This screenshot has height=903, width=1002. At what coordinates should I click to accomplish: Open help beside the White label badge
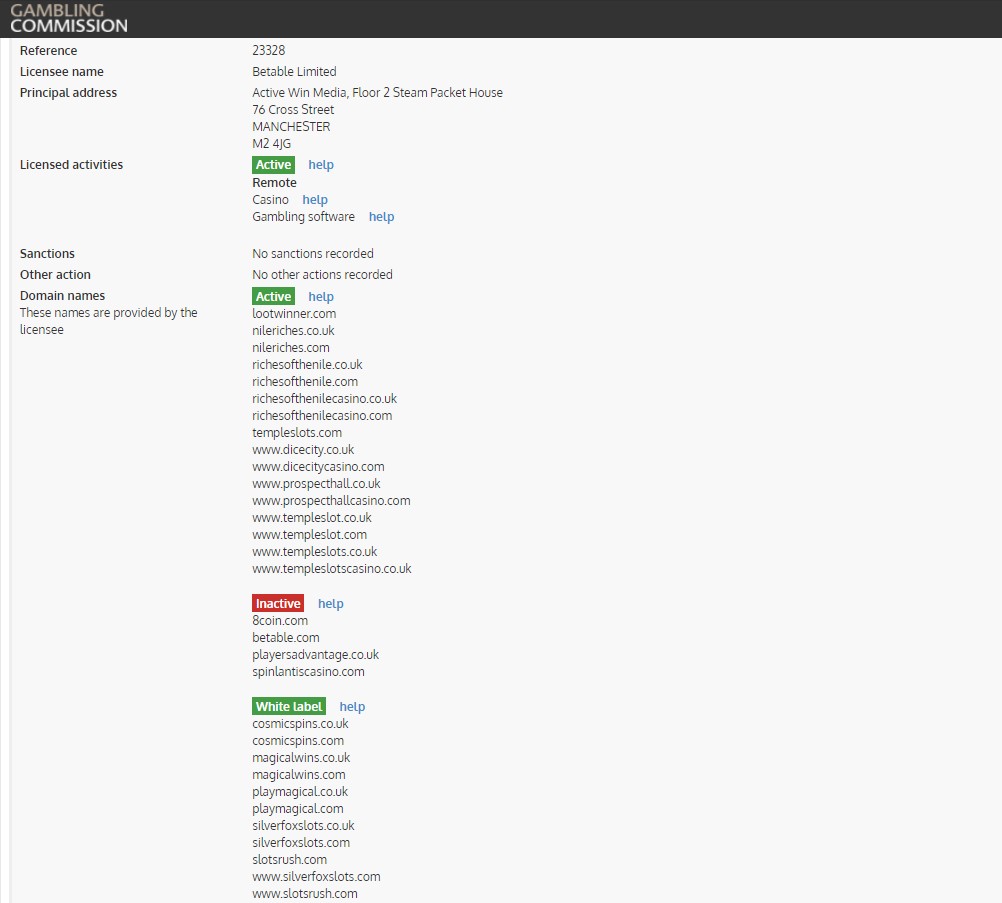tap(352, 707)
